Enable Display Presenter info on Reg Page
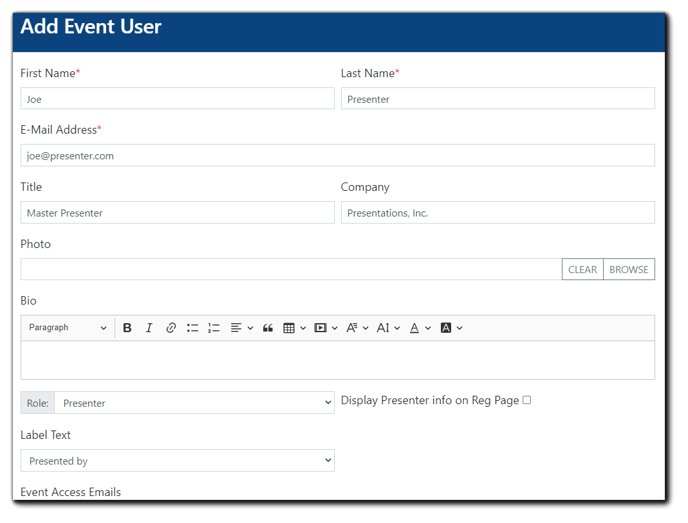 (527, 400)
